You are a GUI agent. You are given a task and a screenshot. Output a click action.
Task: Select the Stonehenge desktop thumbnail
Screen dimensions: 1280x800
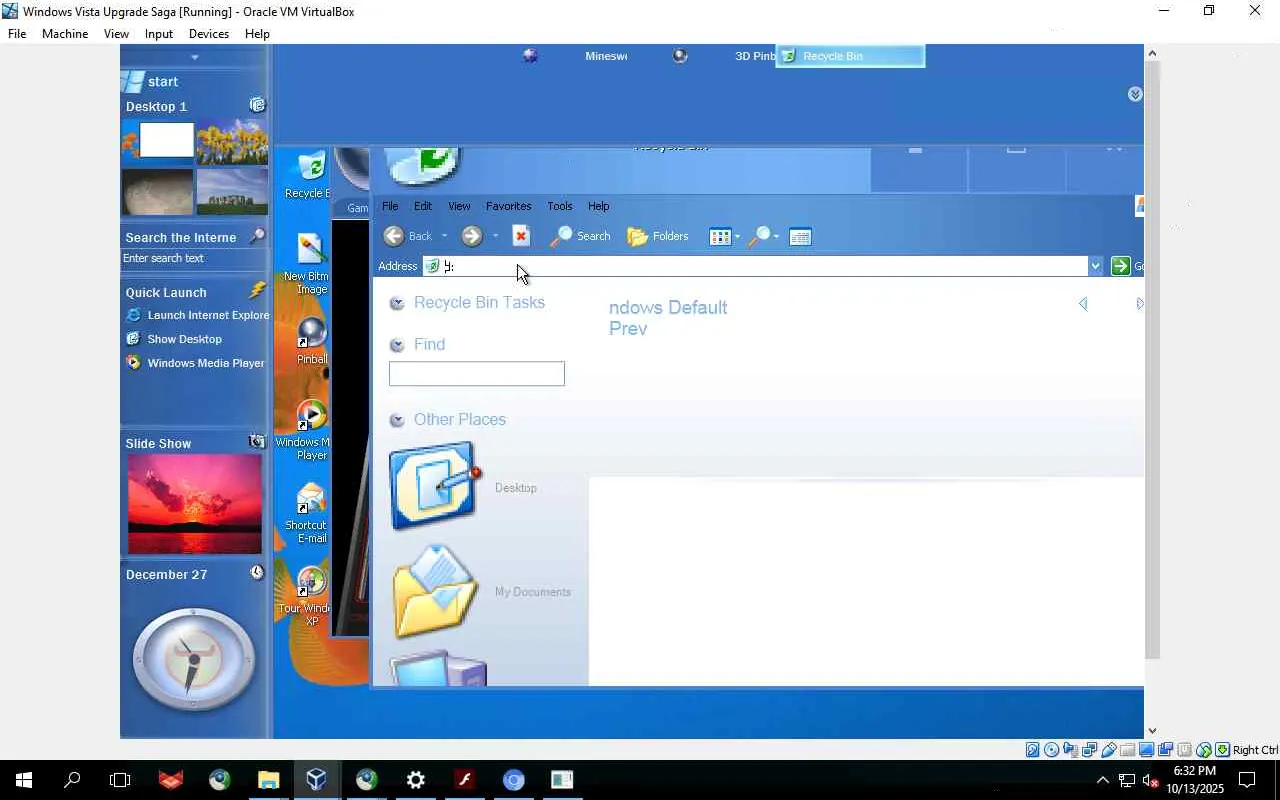[x=232, y=192]
